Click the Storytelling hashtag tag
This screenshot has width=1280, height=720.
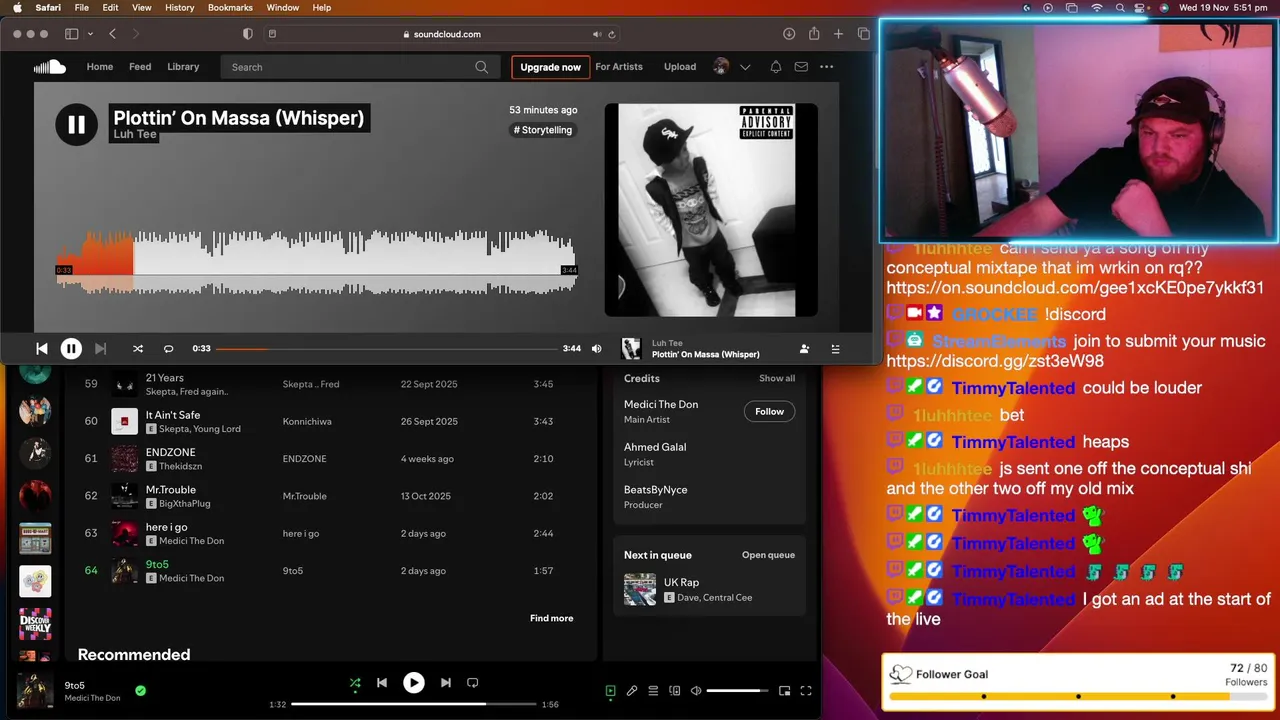click(x=543, y=130)
